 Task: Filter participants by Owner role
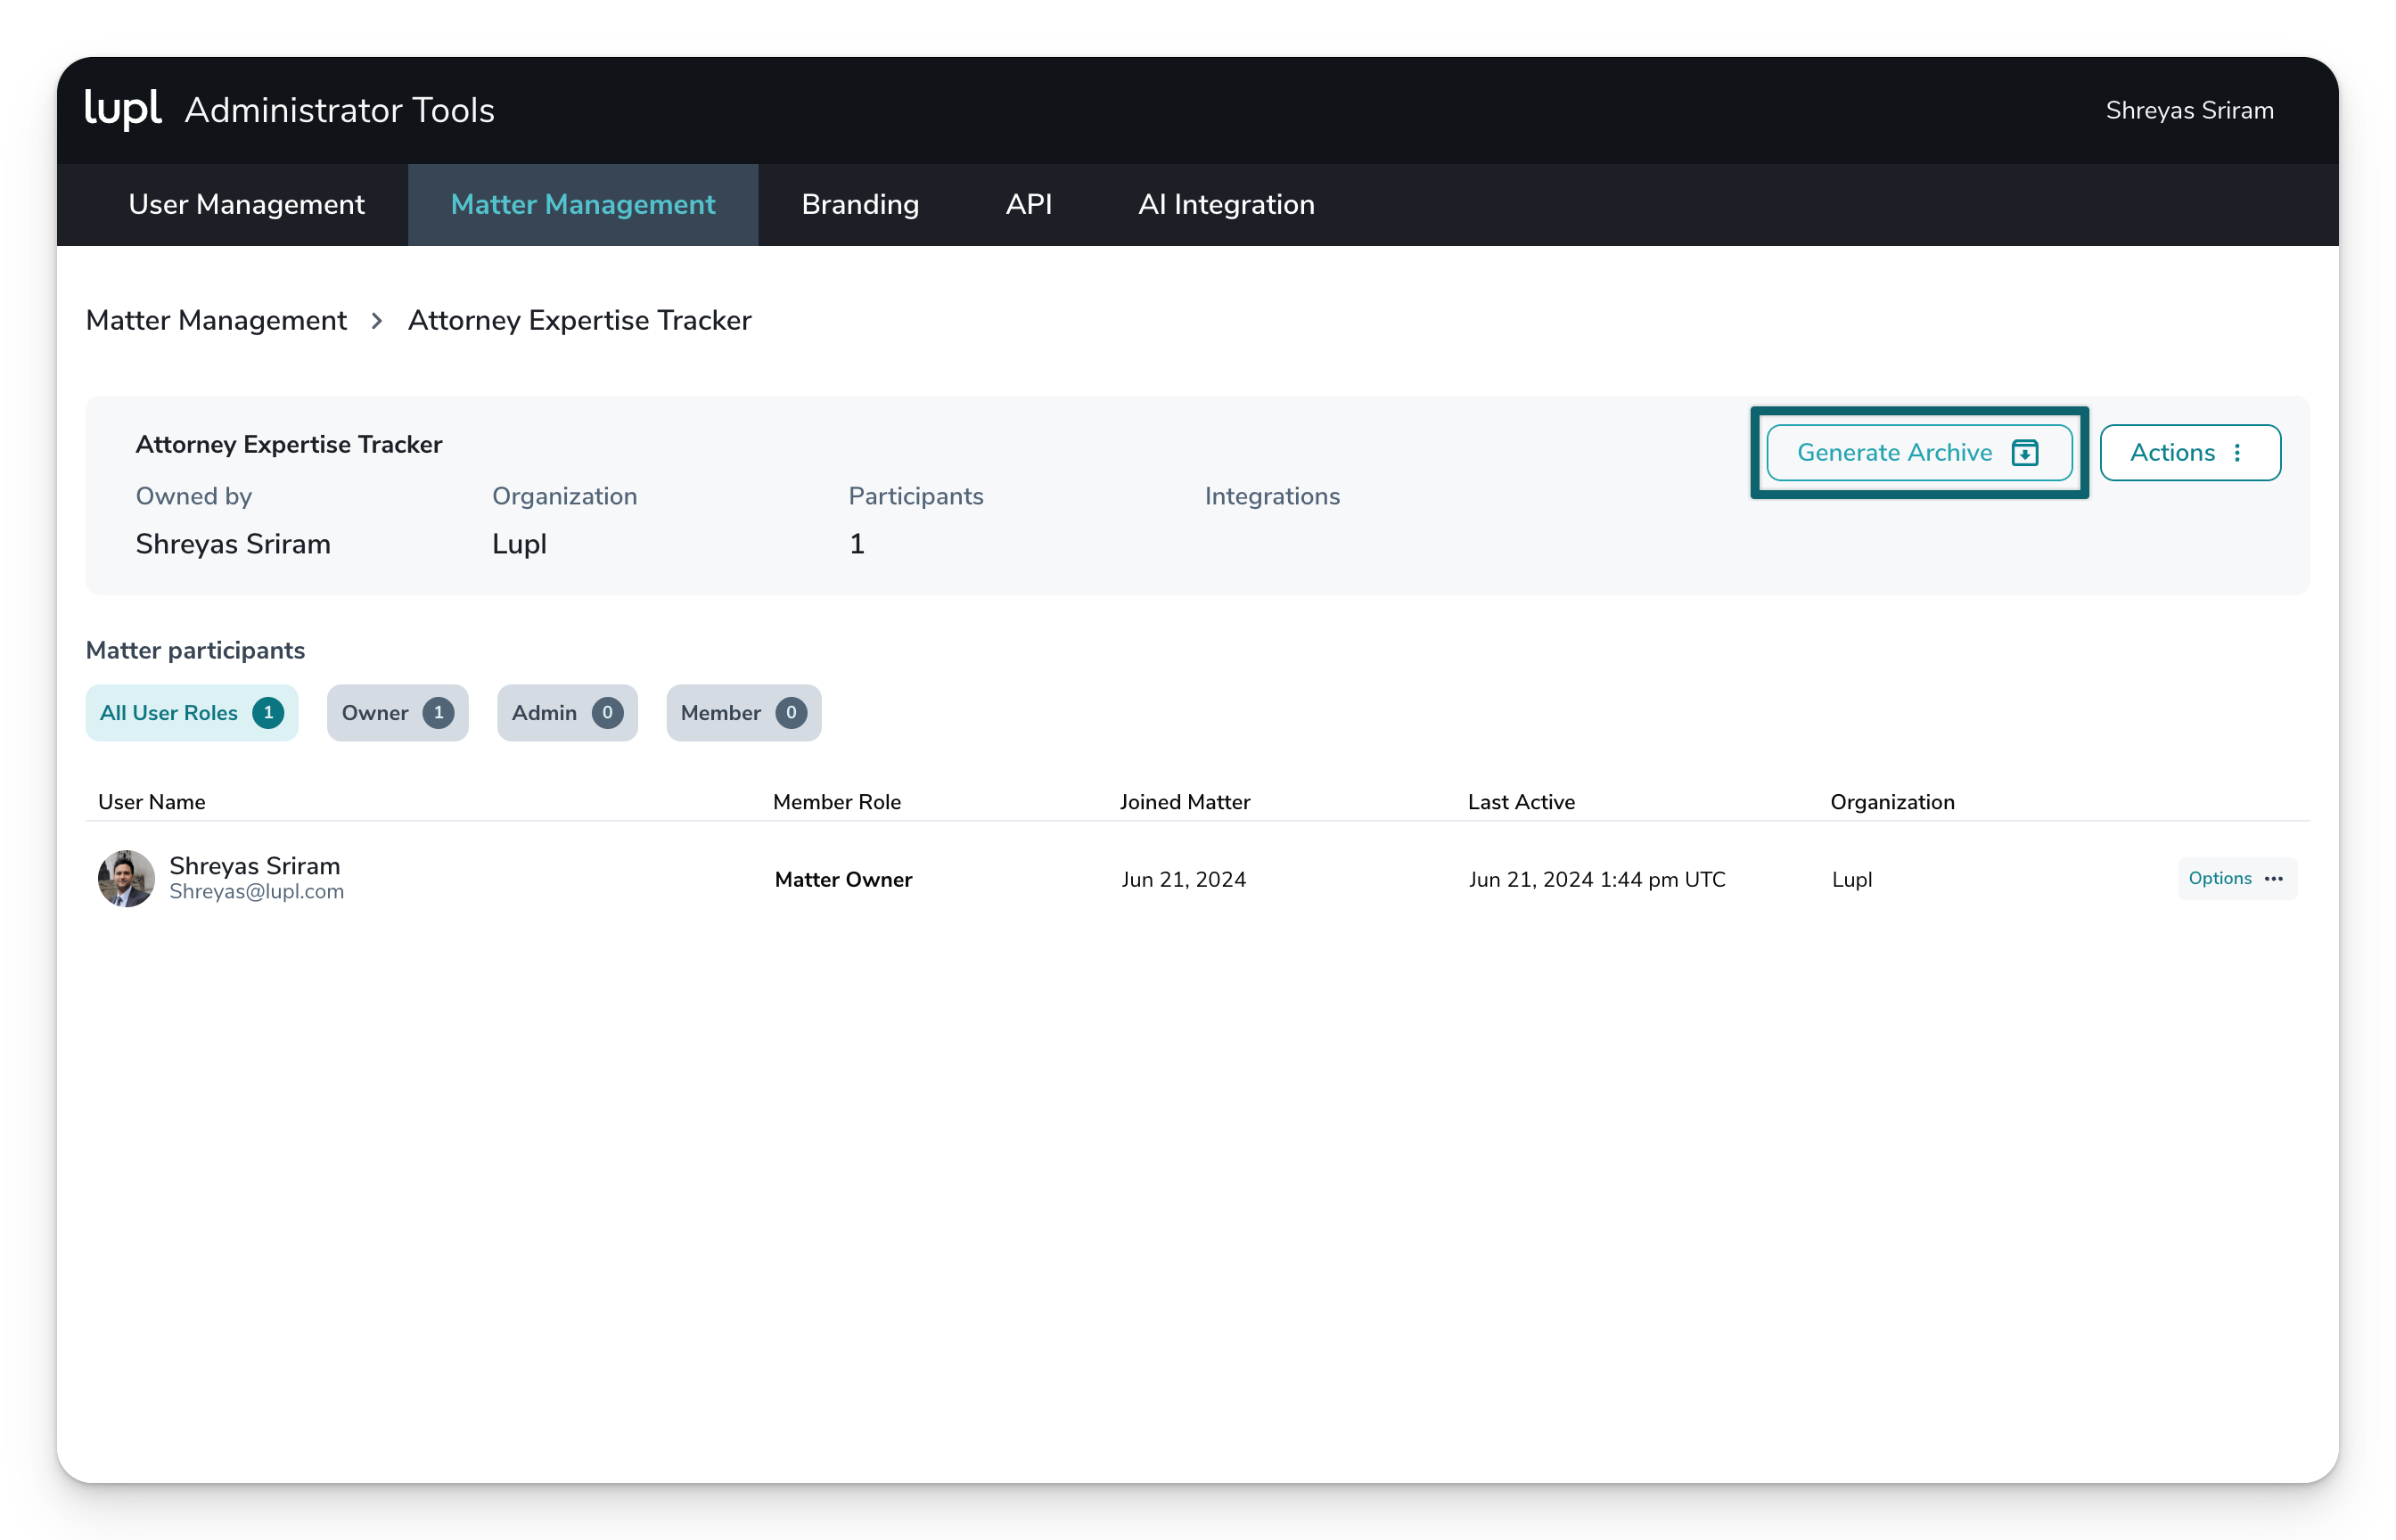pyautogui.click(x=397, y=713)
